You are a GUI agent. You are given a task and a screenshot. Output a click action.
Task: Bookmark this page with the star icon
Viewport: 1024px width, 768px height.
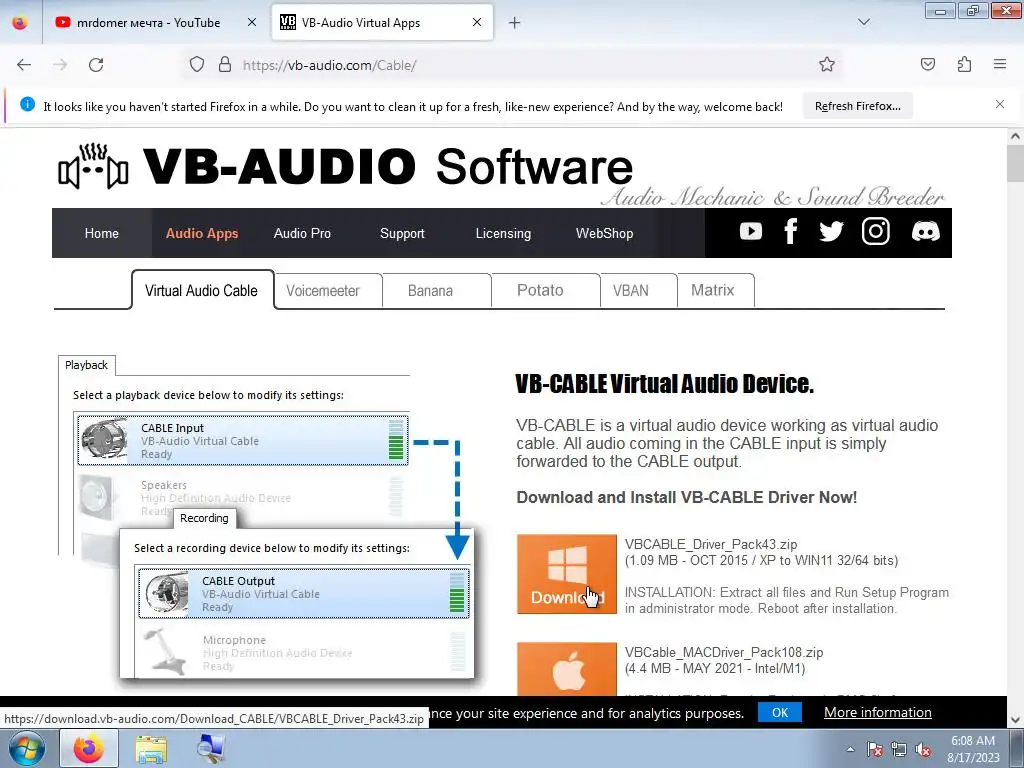tap(827, 65)
